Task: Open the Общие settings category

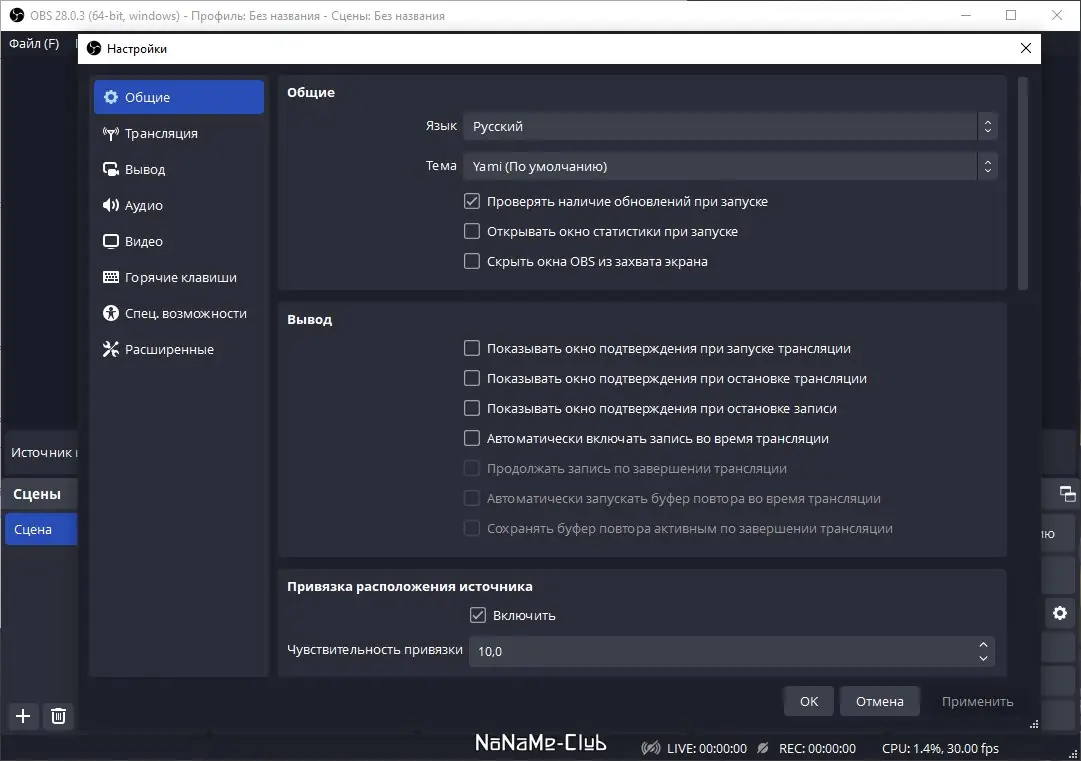Action: point(179,97)
